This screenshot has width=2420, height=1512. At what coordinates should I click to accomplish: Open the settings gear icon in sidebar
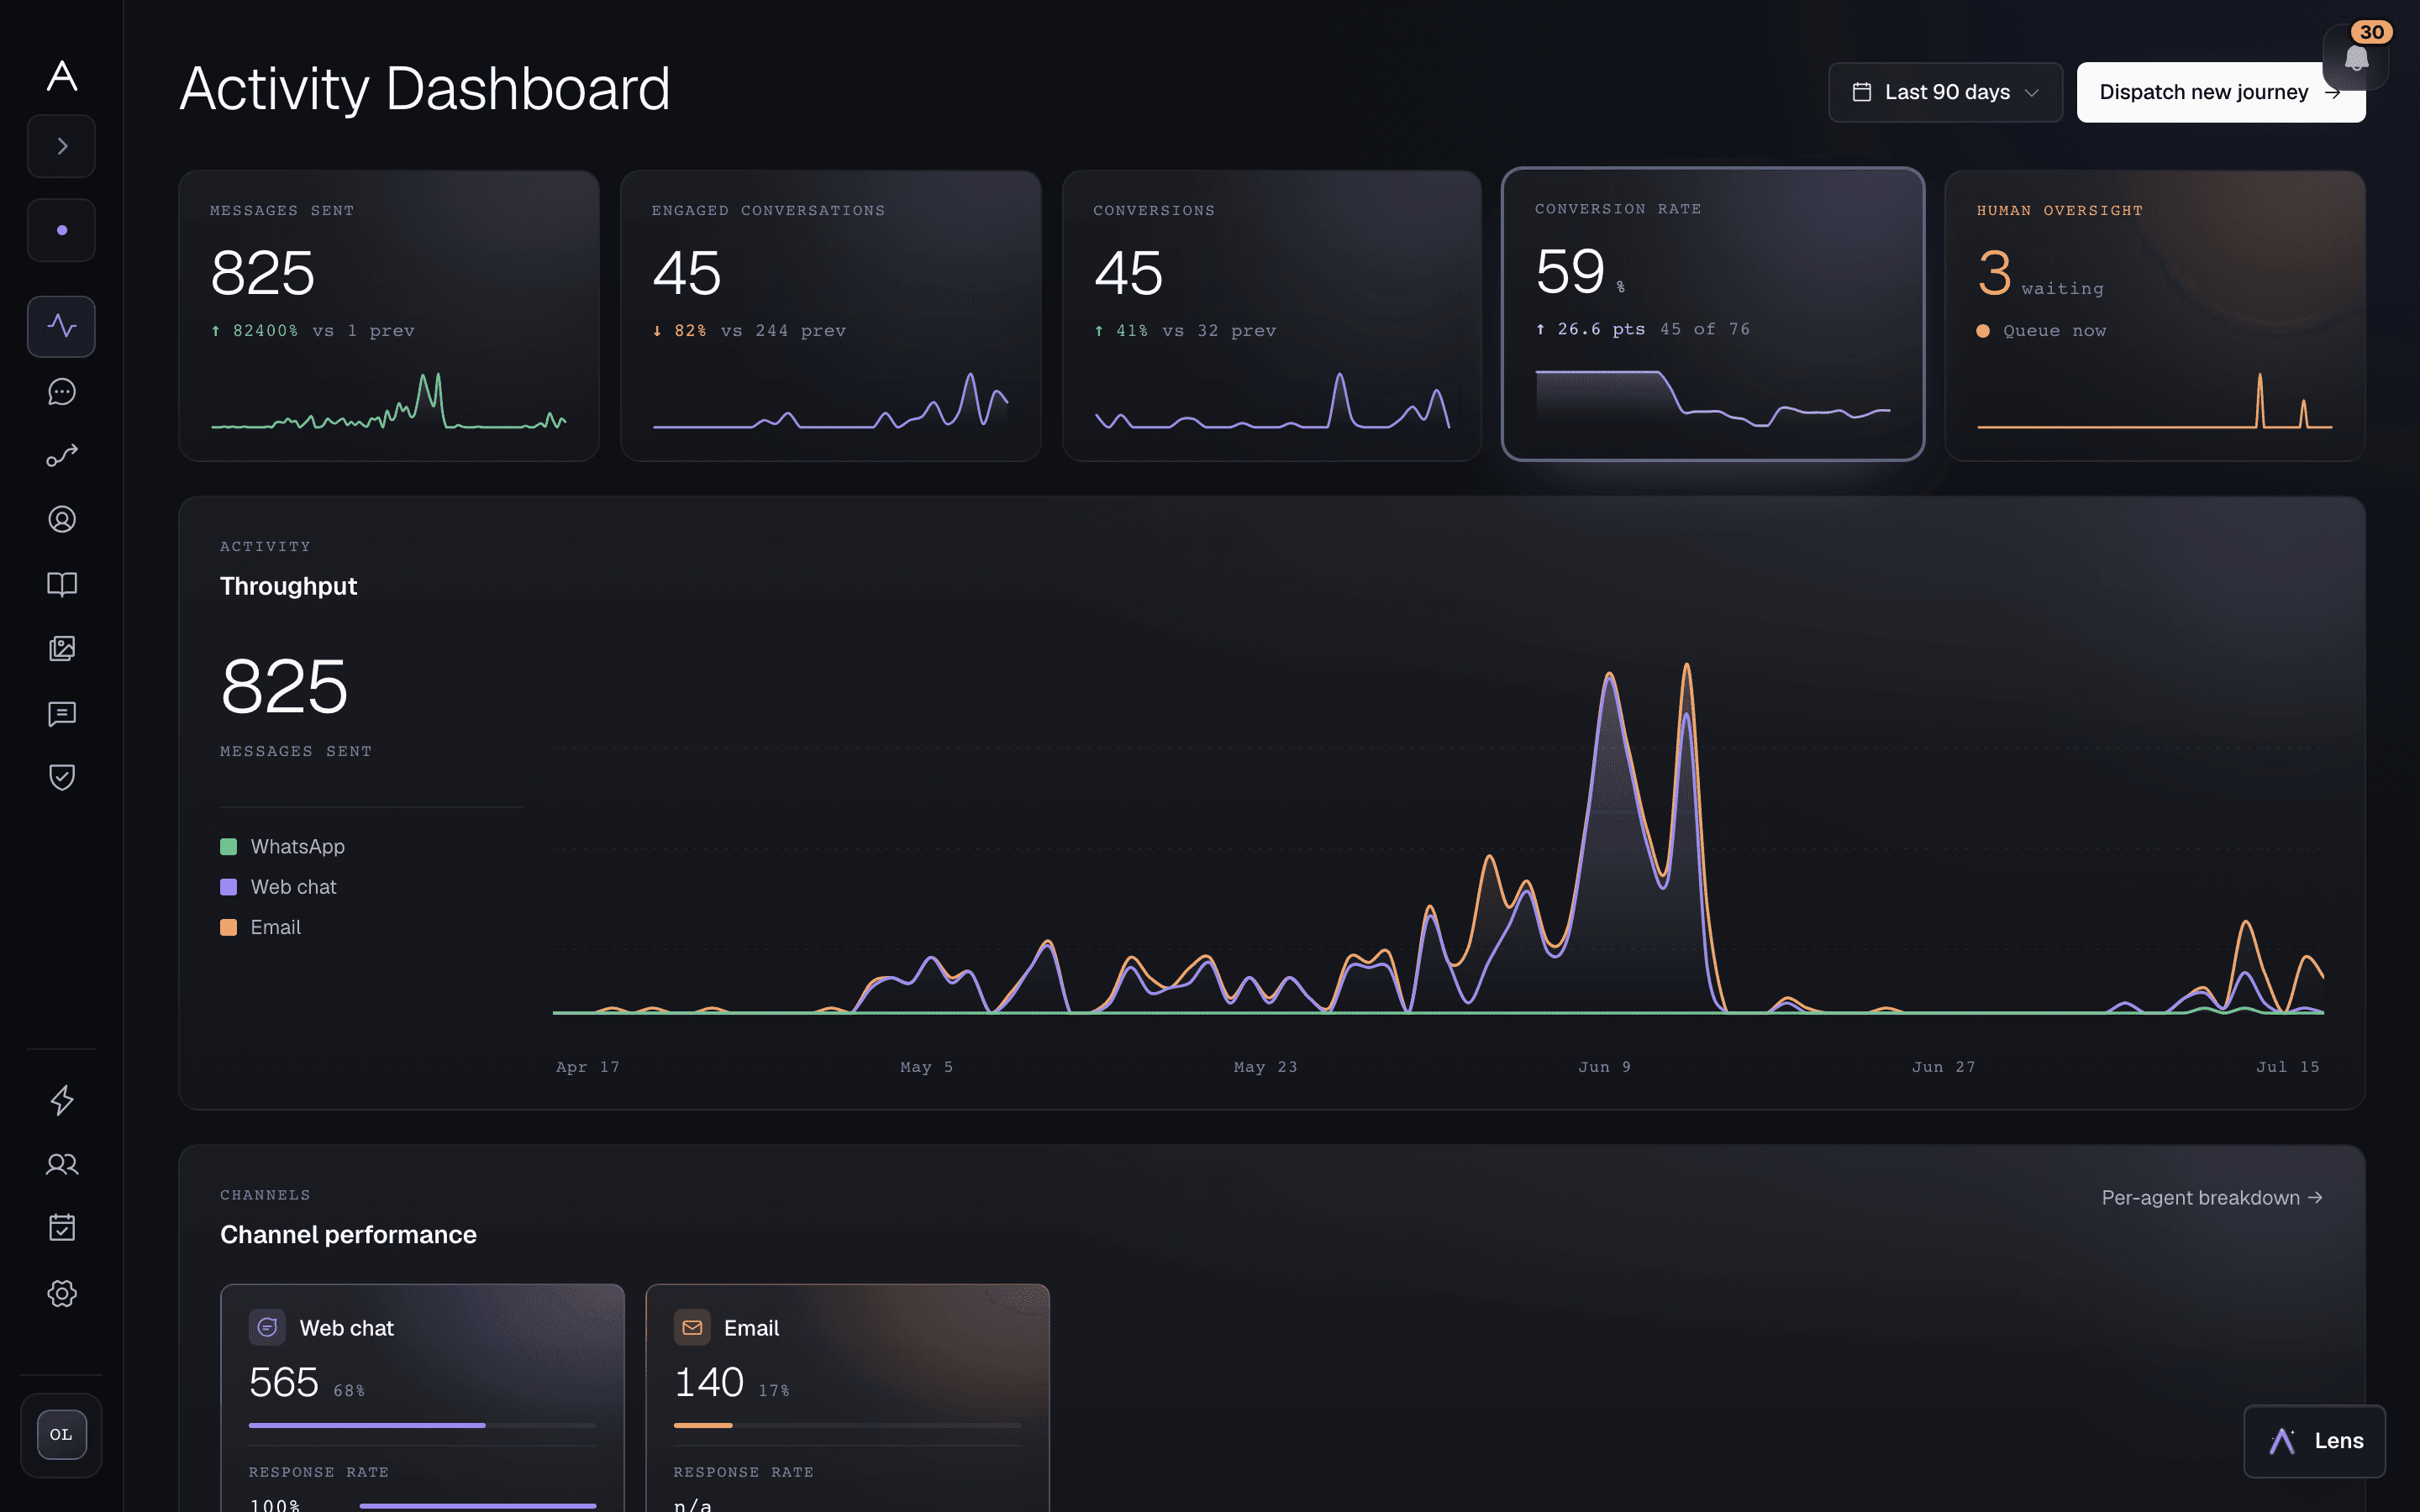click(62, 1293)
